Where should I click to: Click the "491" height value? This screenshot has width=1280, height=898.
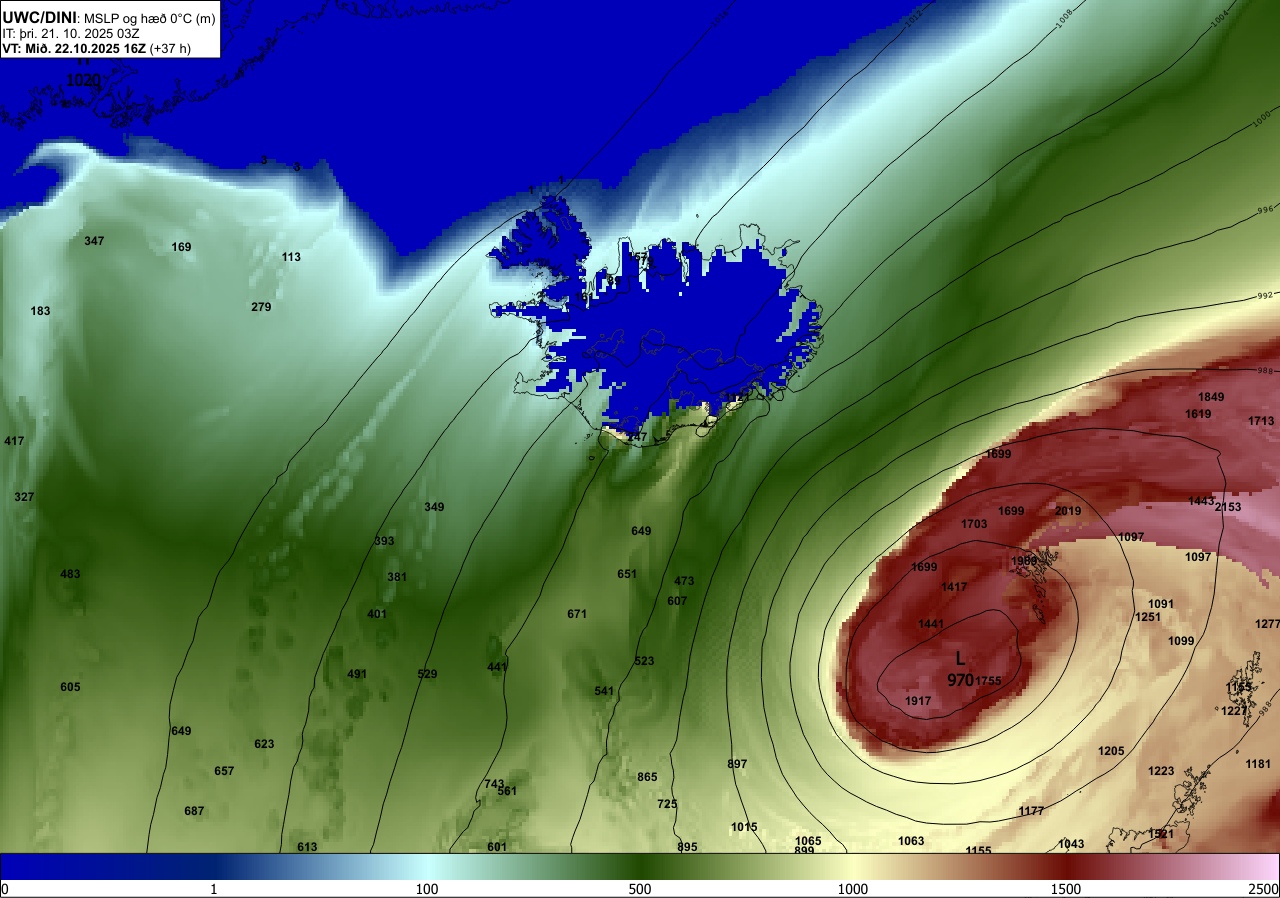click(357, 674)
